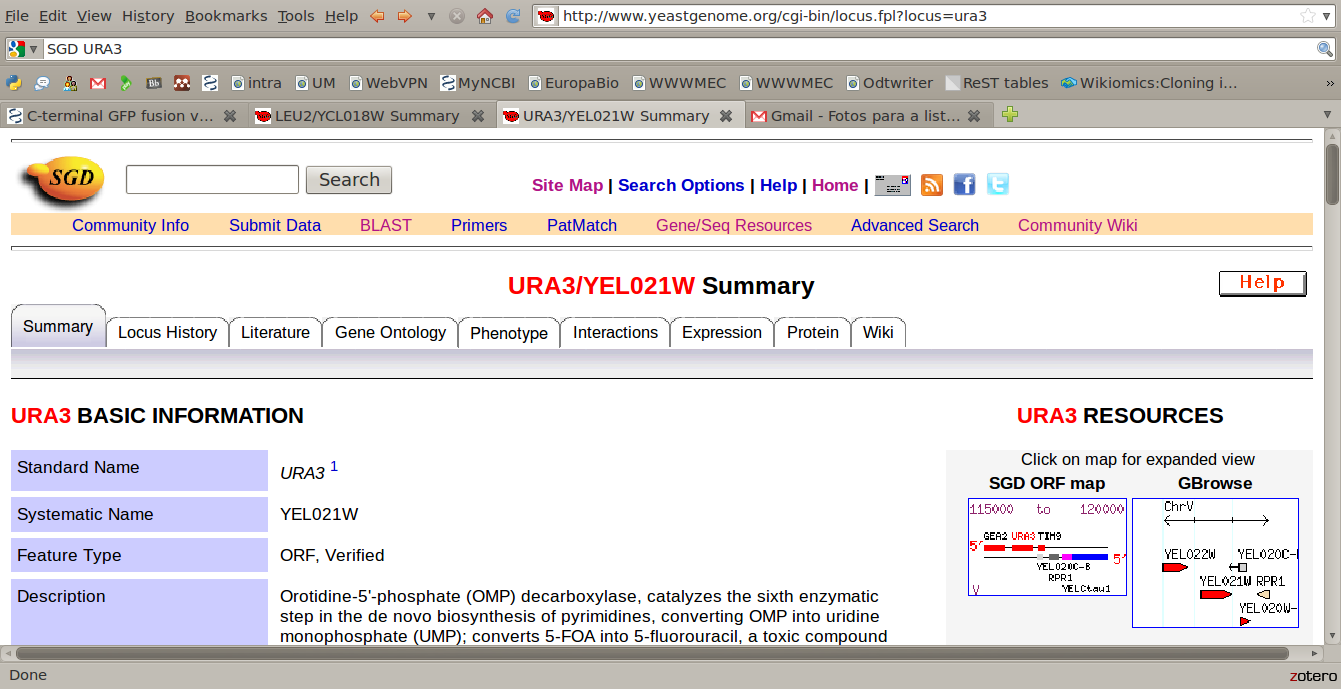Click the Stop loading icon
Screen dimensions: 1341x689
point(457,16)
